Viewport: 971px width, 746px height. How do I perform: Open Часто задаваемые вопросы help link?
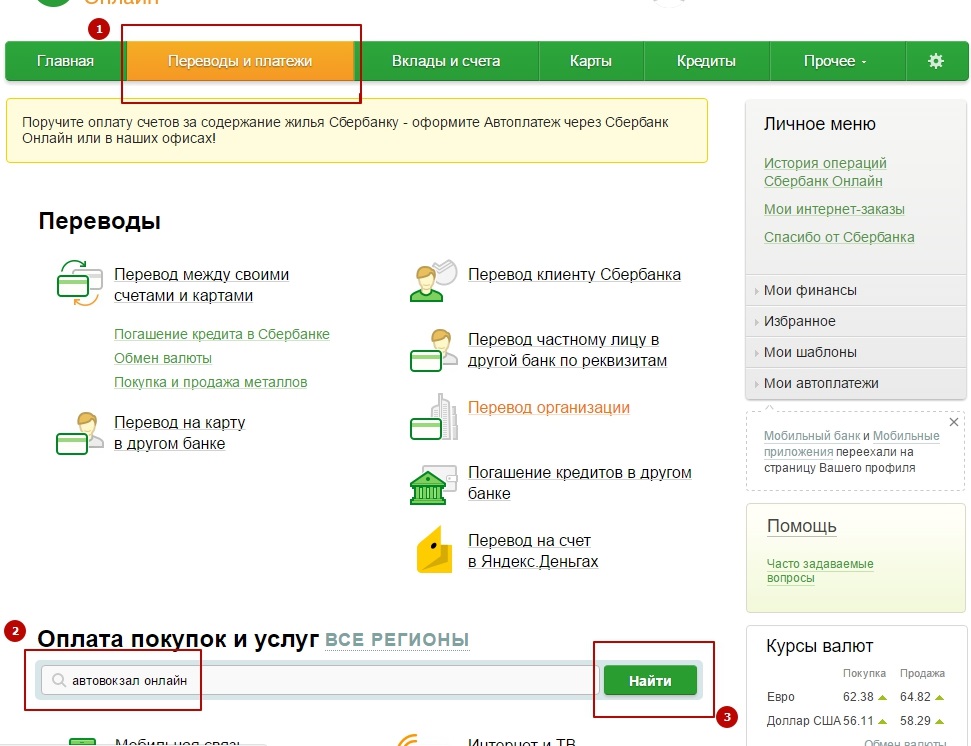point(820,571)
